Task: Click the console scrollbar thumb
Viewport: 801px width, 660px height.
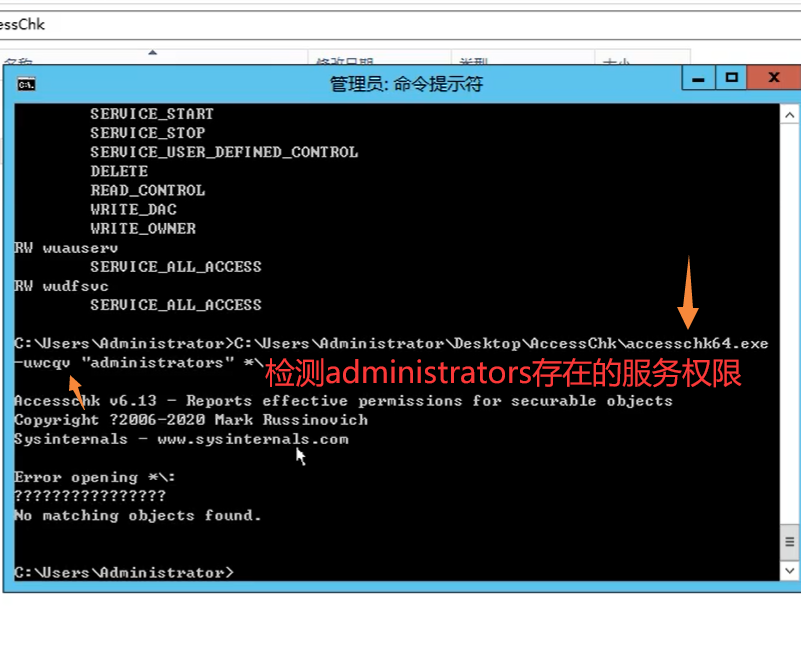Action: [x=789, y=541]
